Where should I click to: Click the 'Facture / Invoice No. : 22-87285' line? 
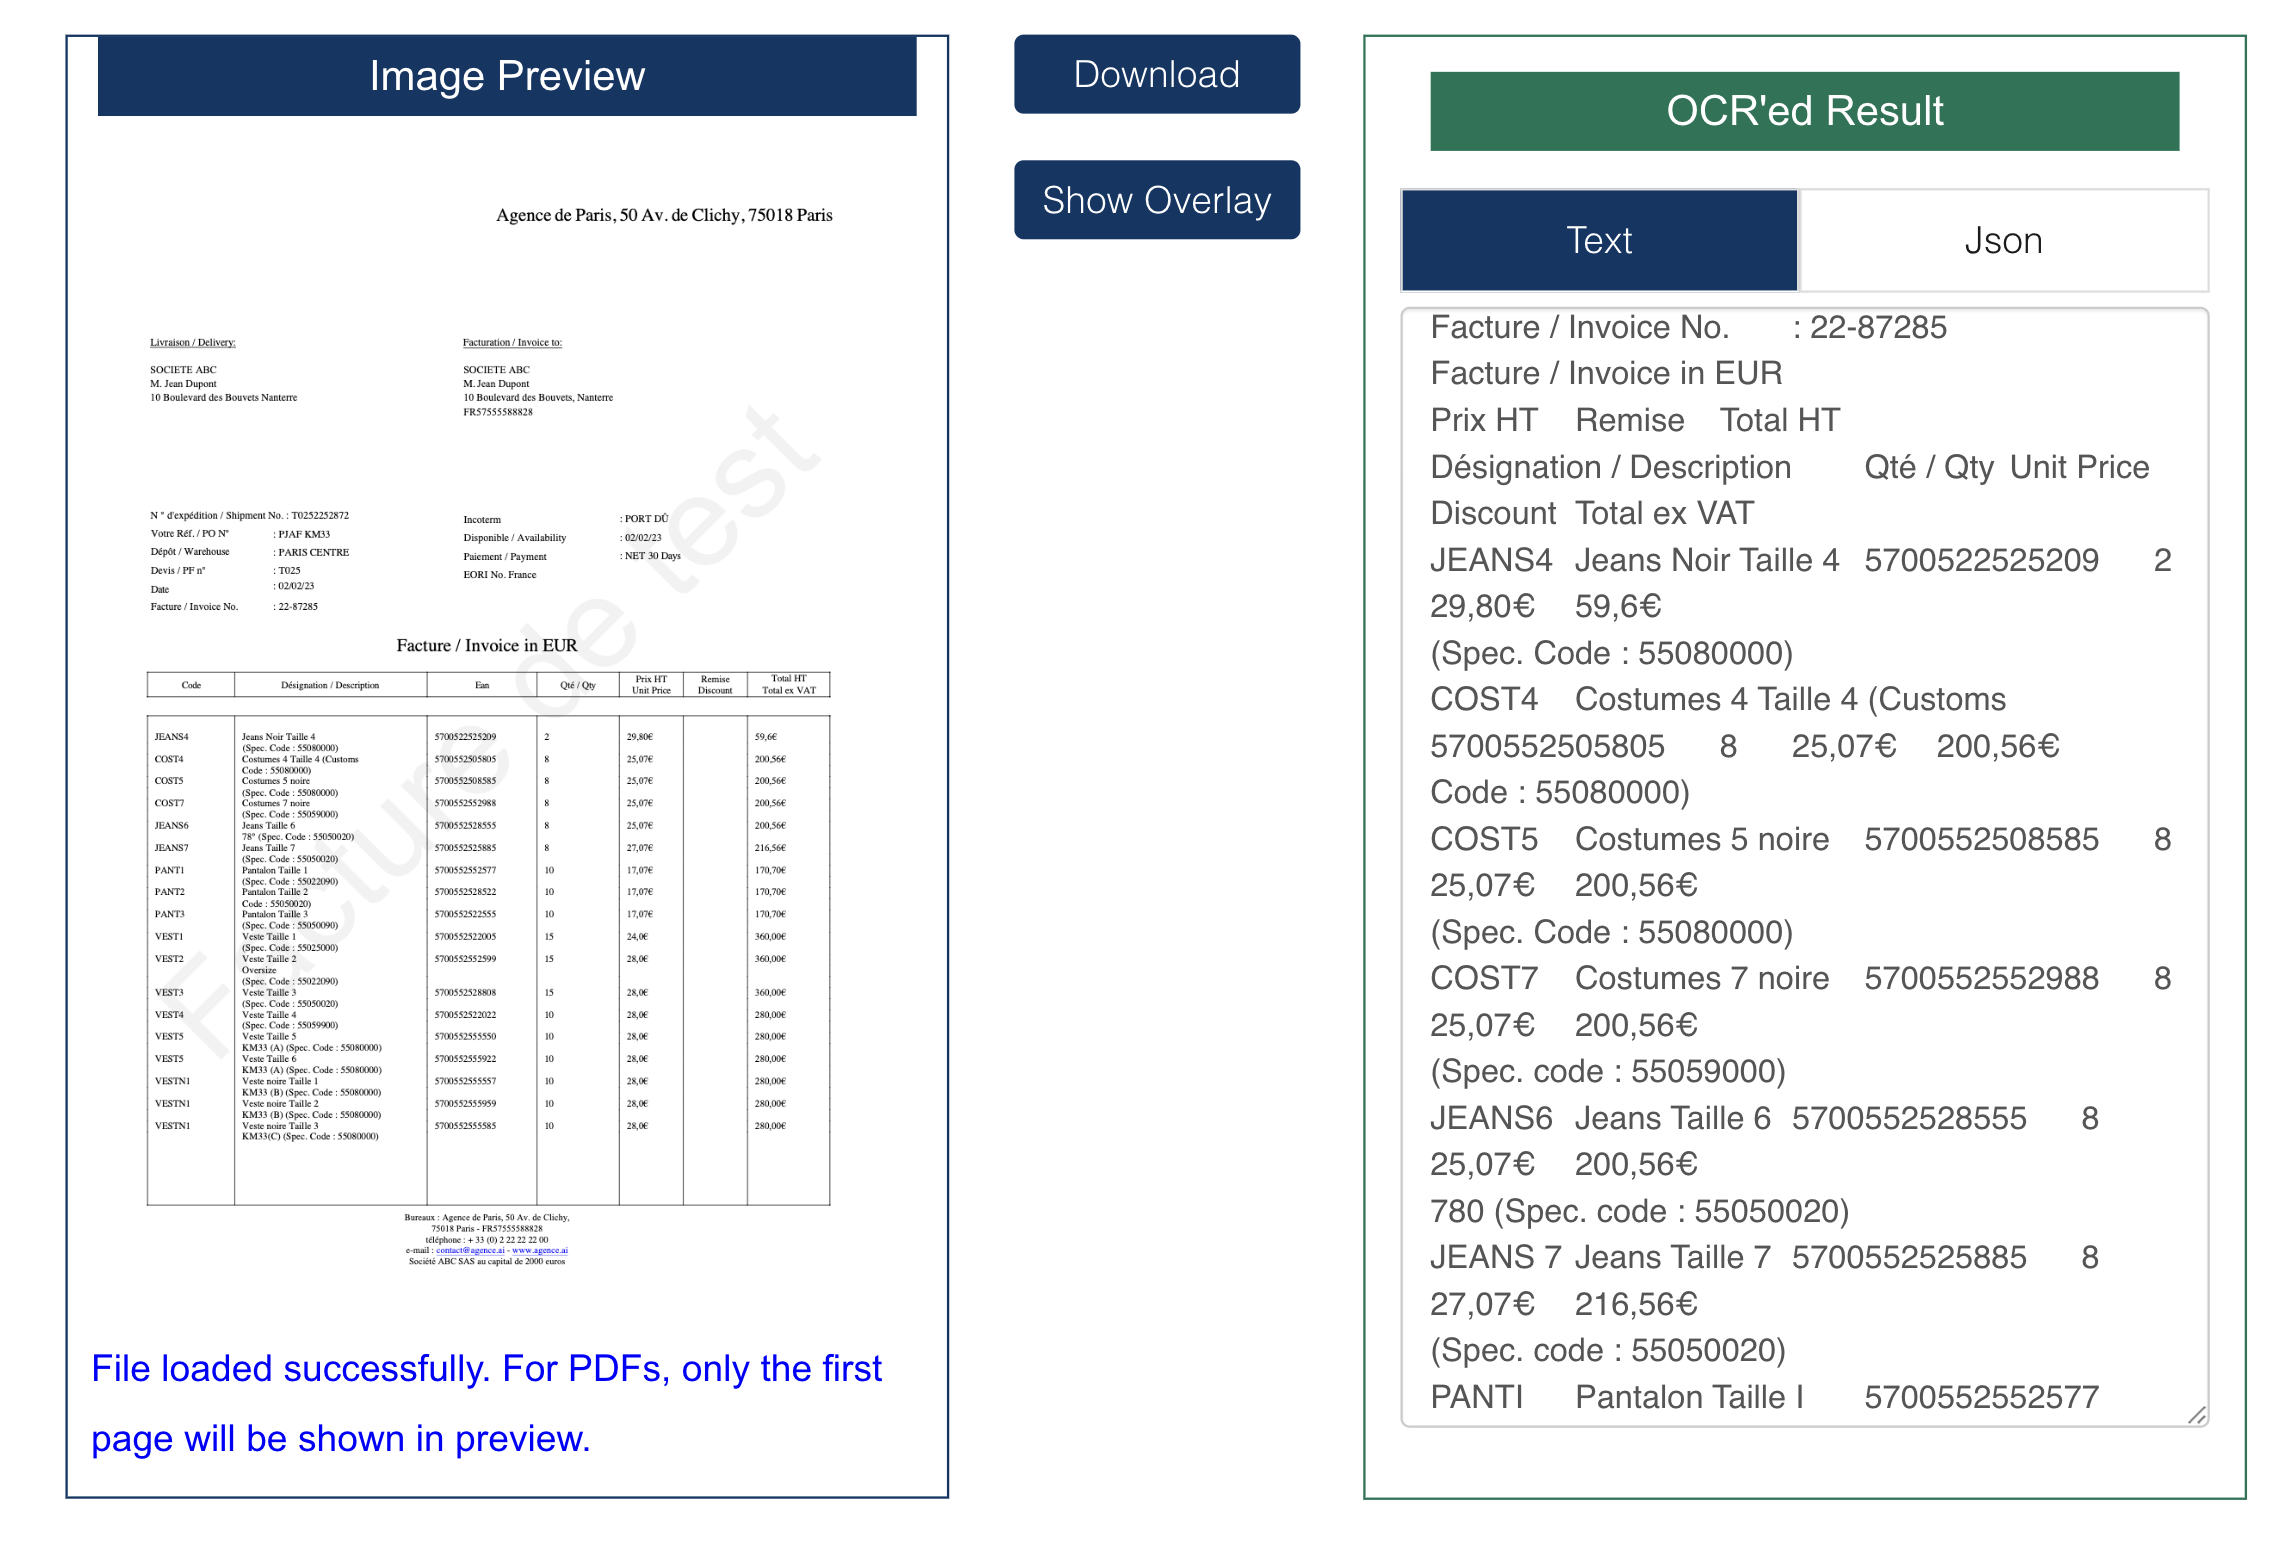click(1688, 327)
